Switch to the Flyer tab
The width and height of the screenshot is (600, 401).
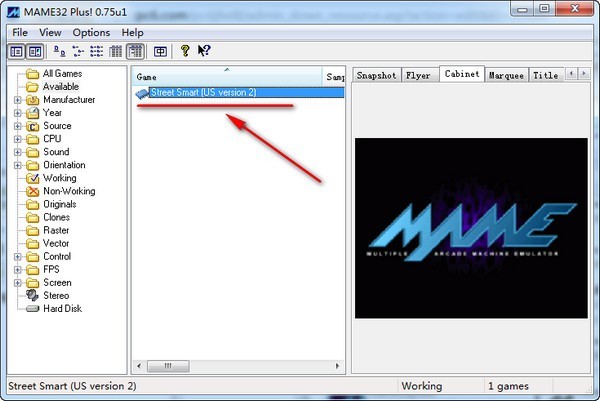[x=418, y=75]
